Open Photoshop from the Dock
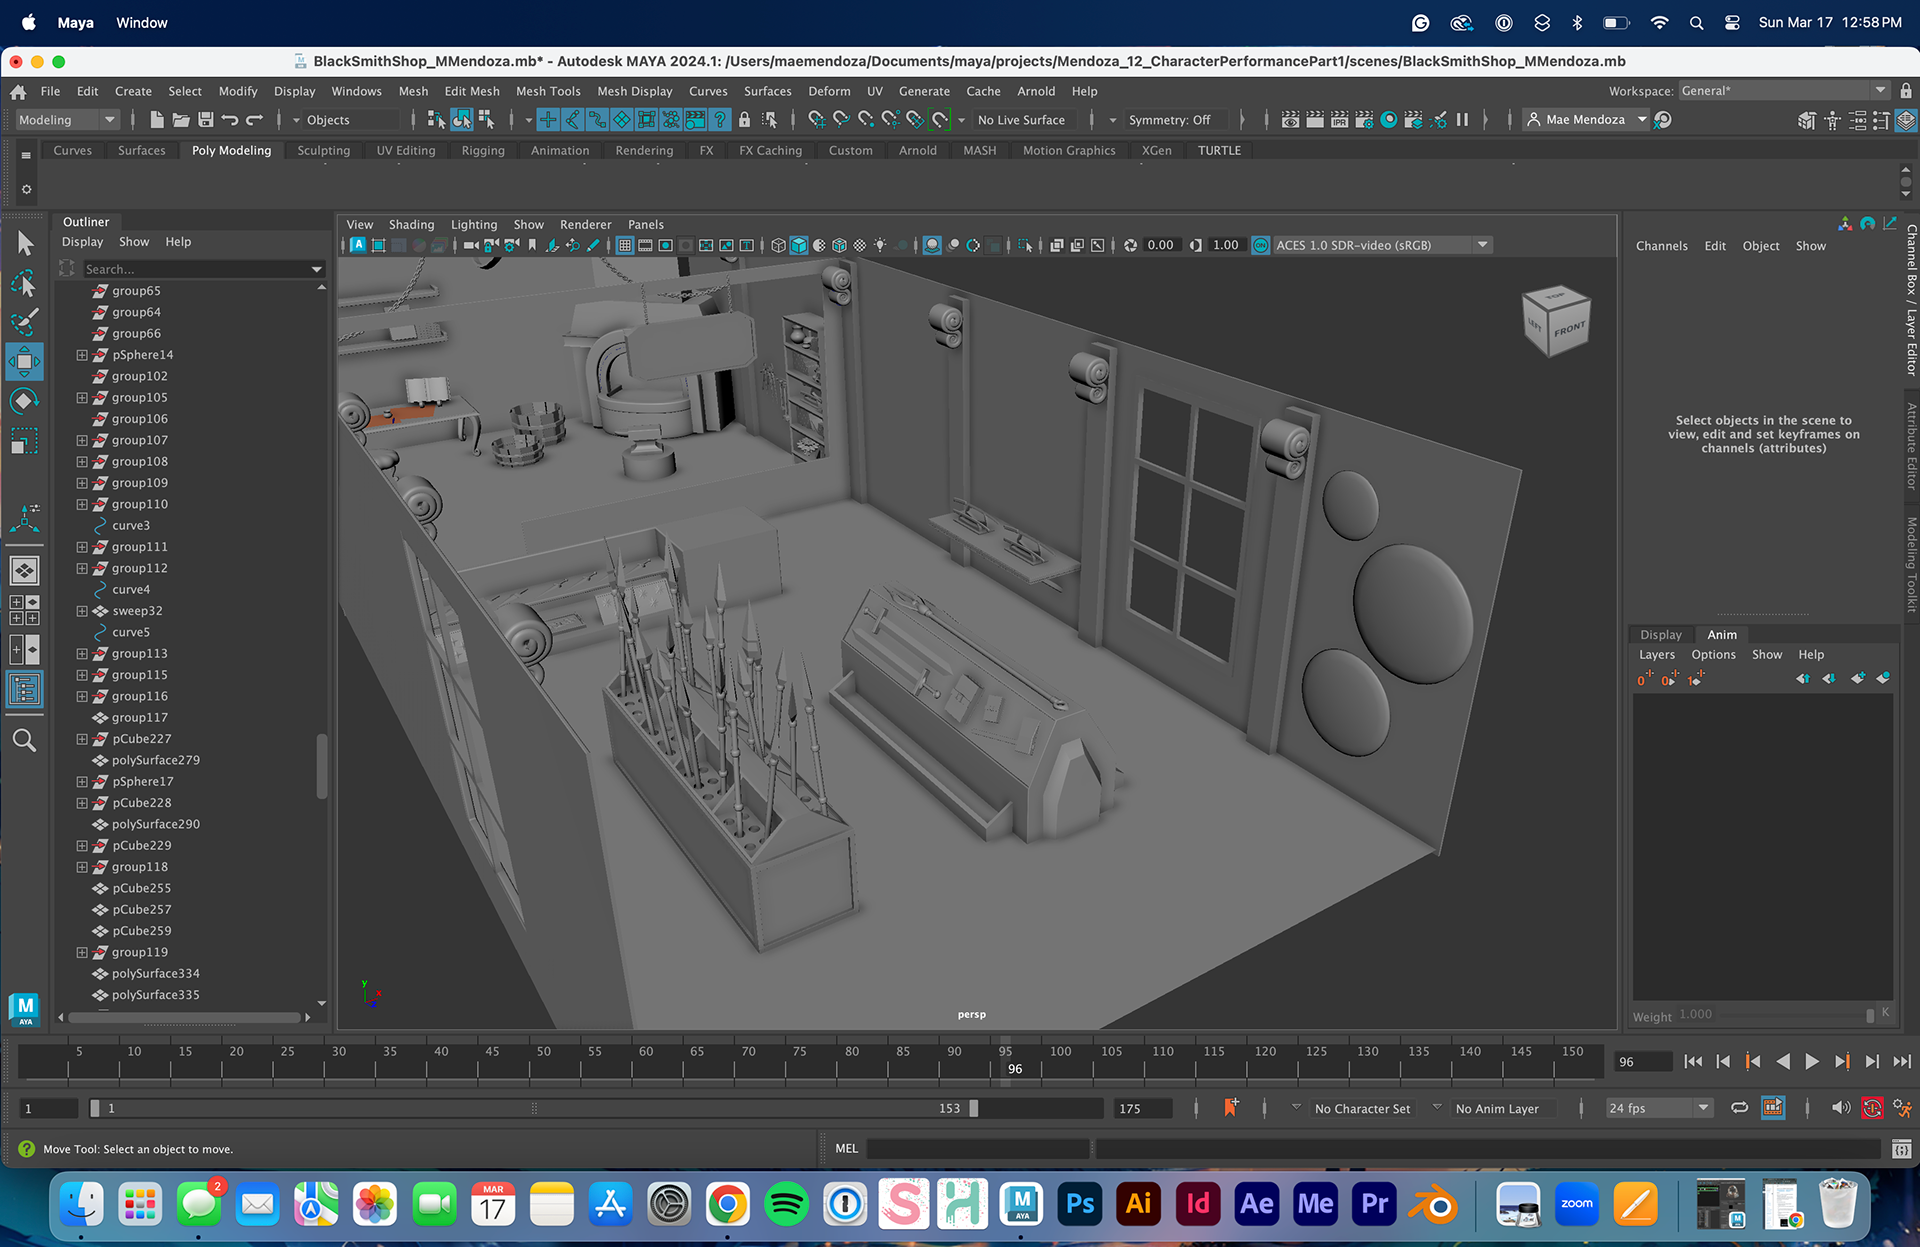 click(1080, 1204)
